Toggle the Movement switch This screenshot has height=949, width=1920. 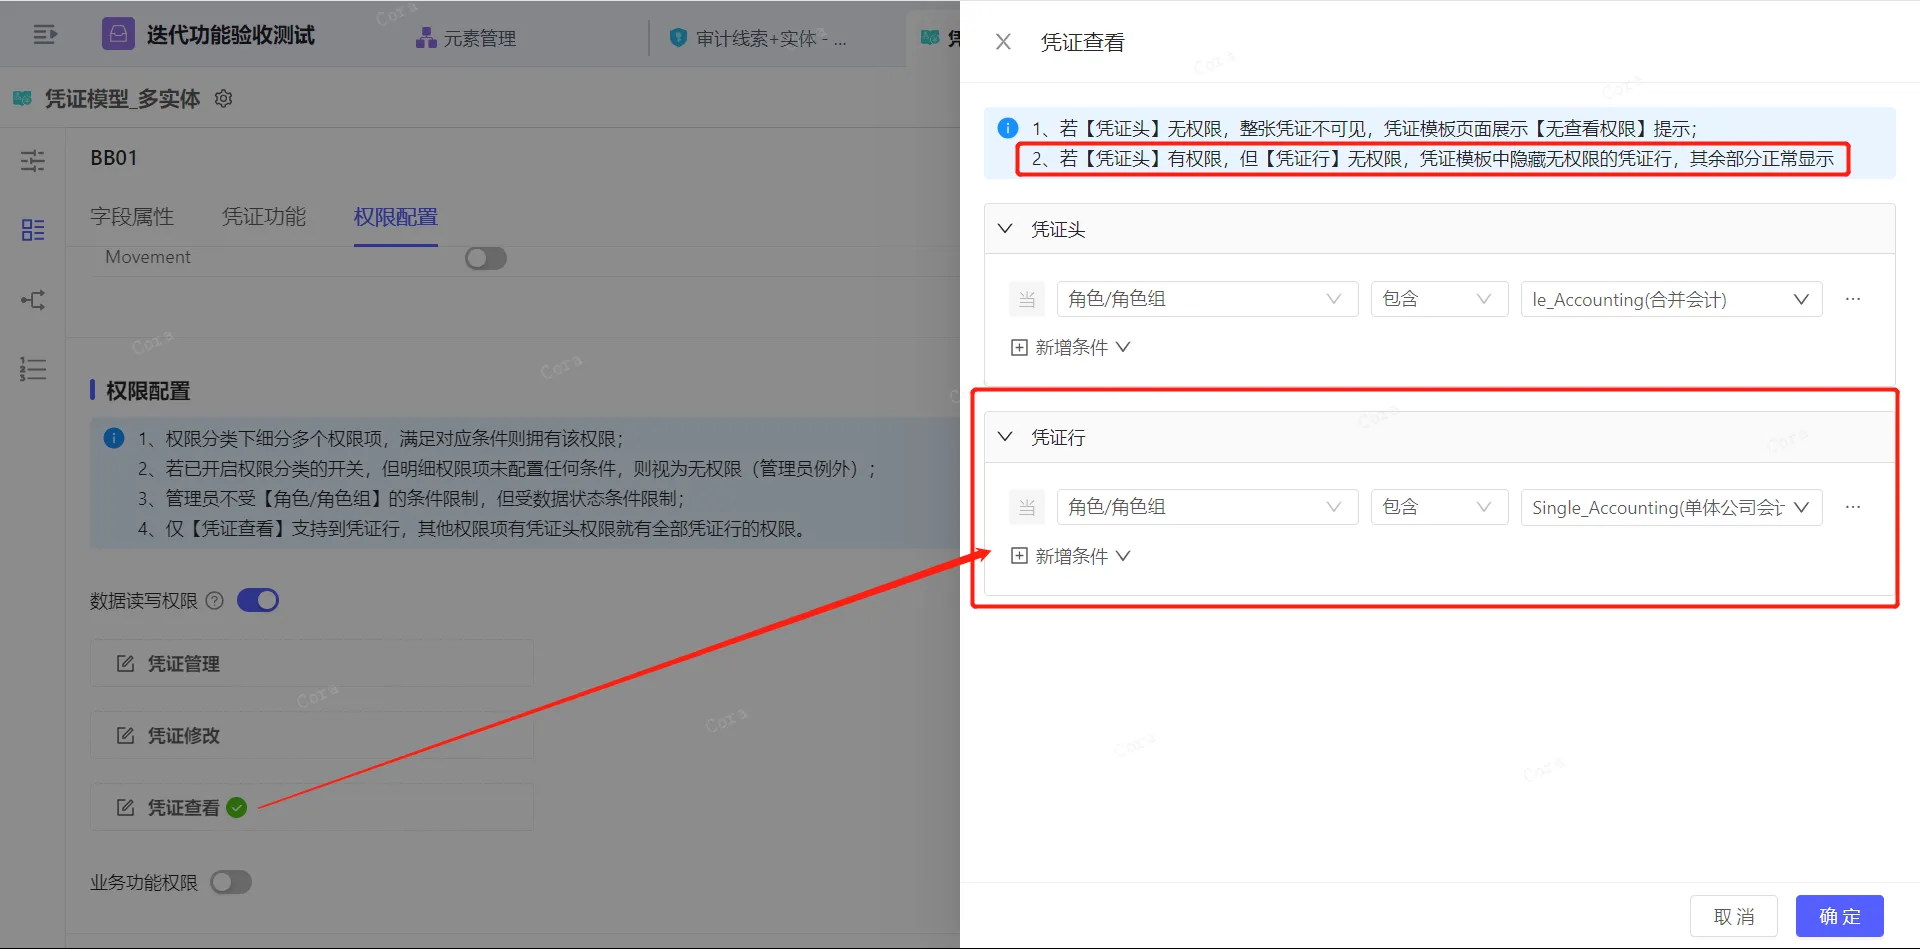coord(486,258)
